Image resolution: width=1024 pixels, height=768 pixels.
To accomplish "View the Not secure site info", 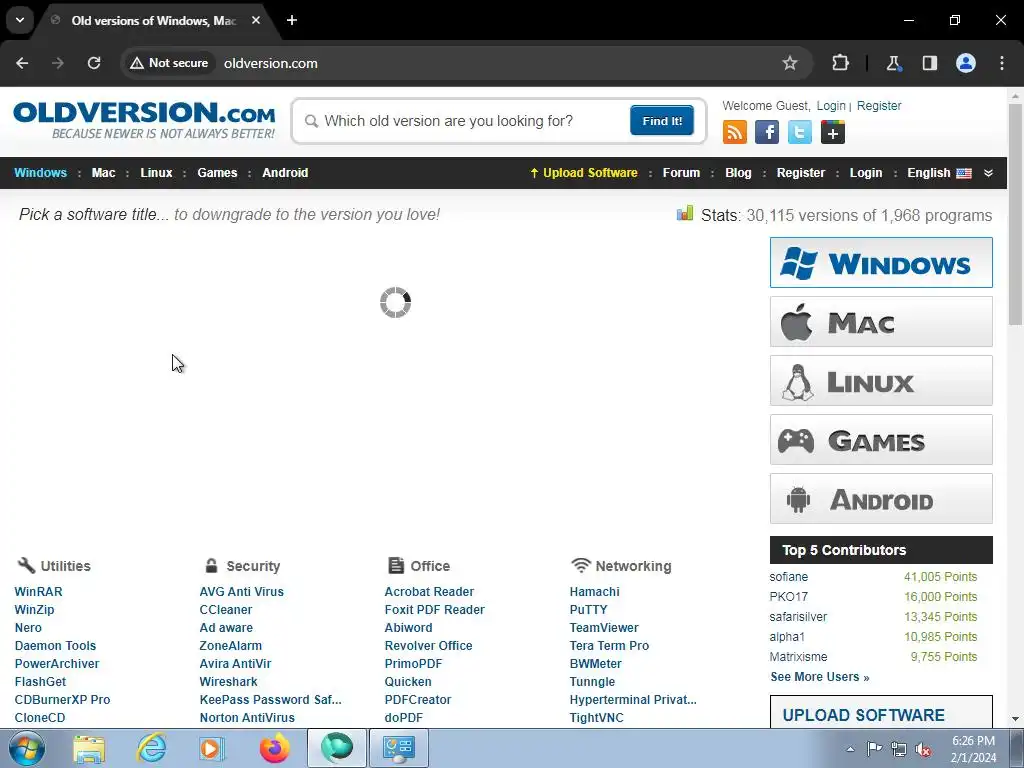I will tap(169, 63).
